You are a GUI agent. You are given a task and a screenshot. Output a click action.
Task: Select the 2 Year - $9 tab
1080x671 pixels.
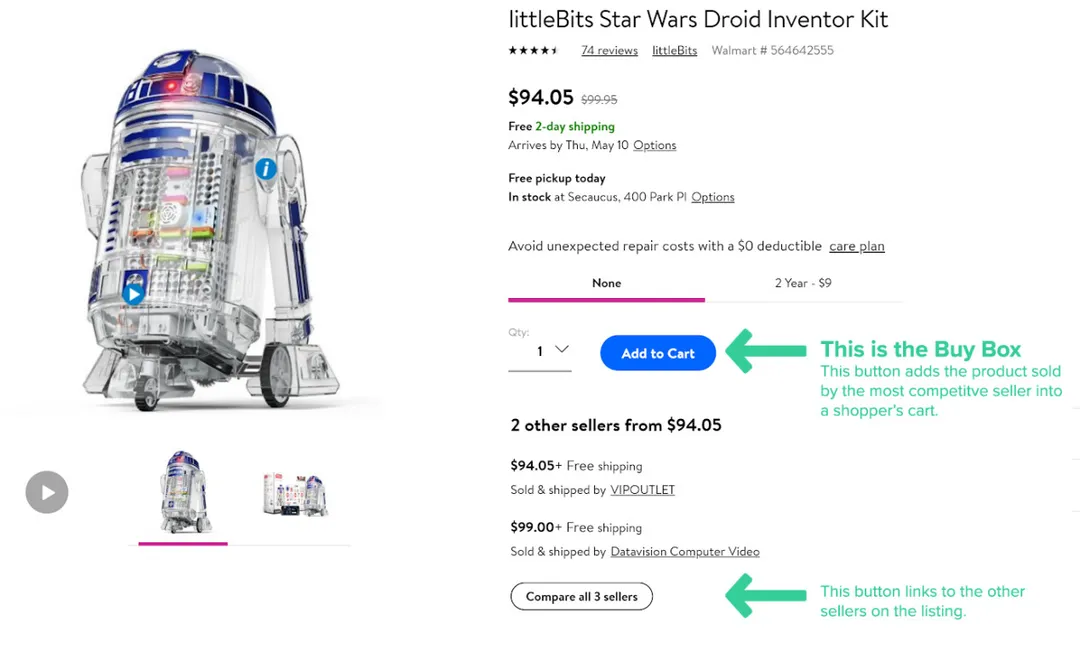(x=803, y=283)
